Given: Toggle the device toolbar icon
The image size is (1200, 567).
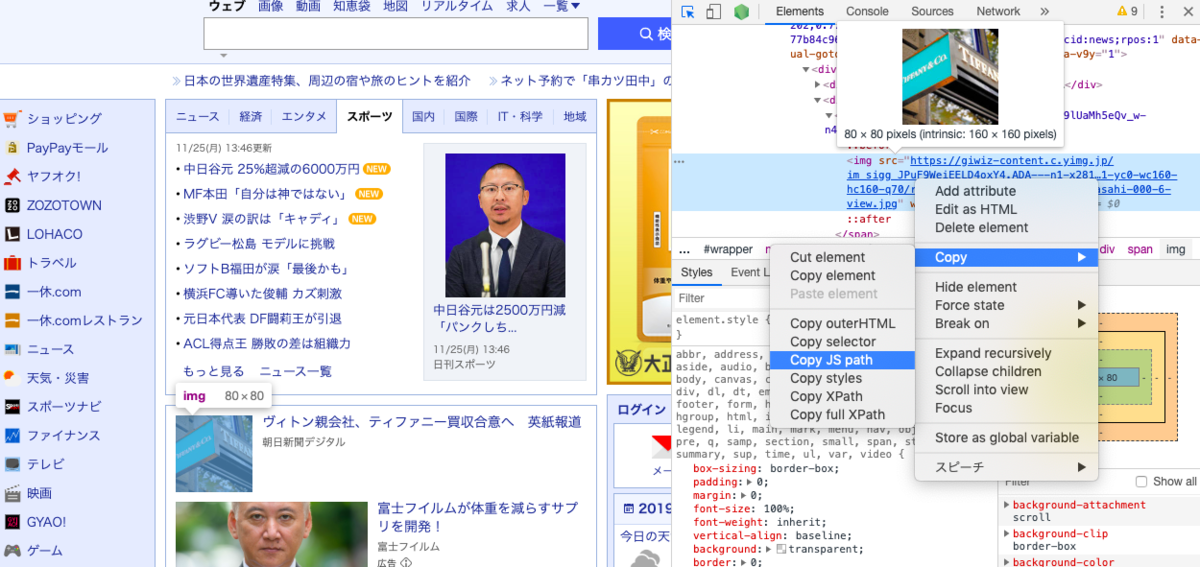Looking at the screenshot, I should point(714,12).
